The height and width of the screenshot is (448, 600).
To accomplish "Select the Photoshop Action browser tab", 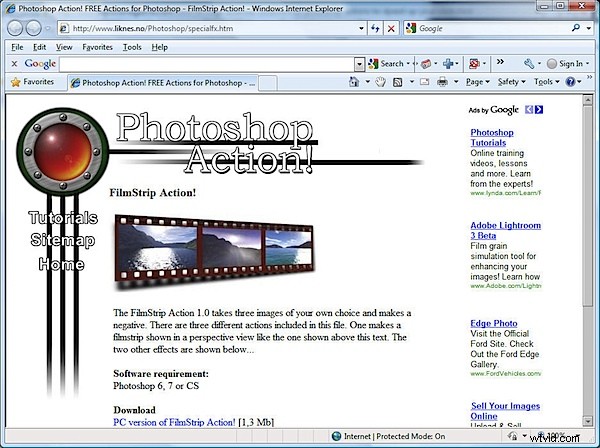I will [165, 81].
